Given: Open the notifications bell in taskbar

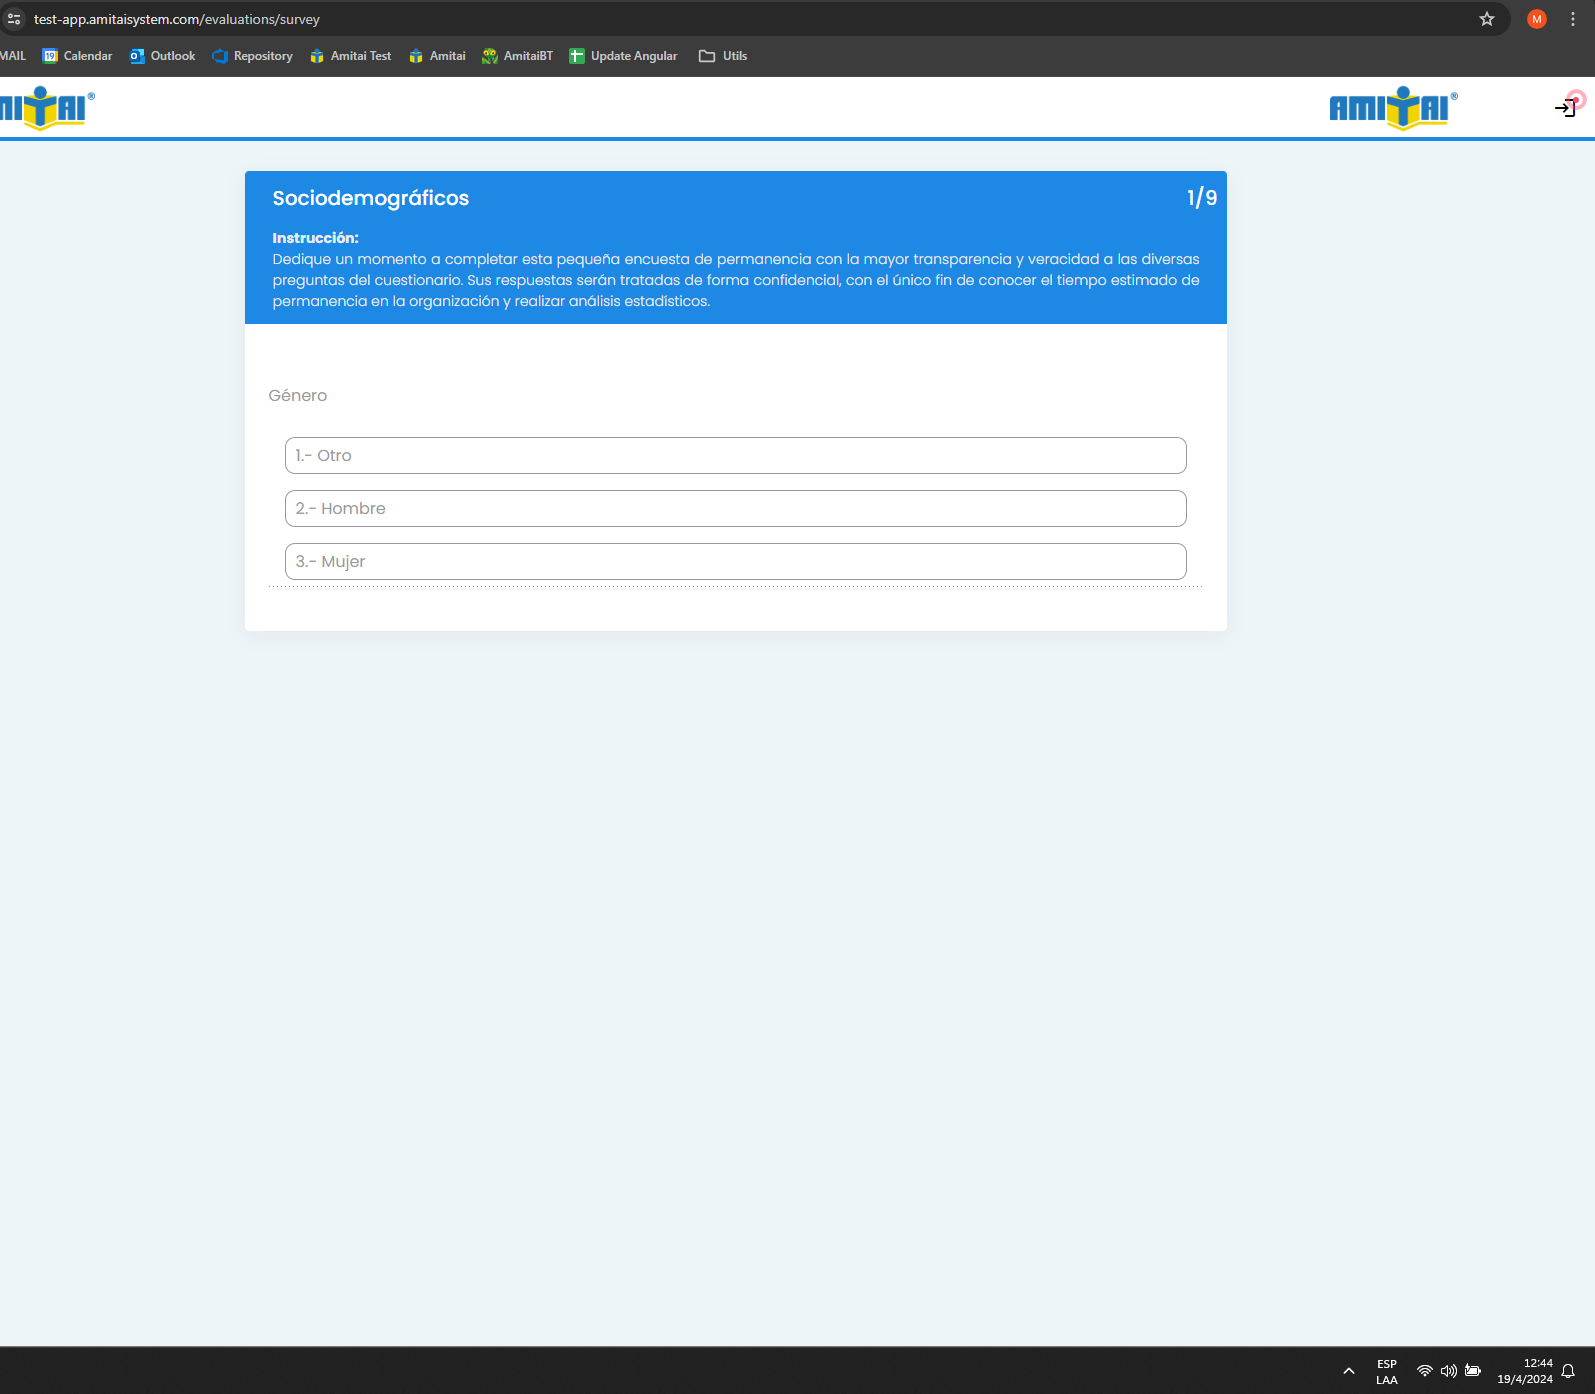Looking at the screenshot, I should [1568, 1371].
